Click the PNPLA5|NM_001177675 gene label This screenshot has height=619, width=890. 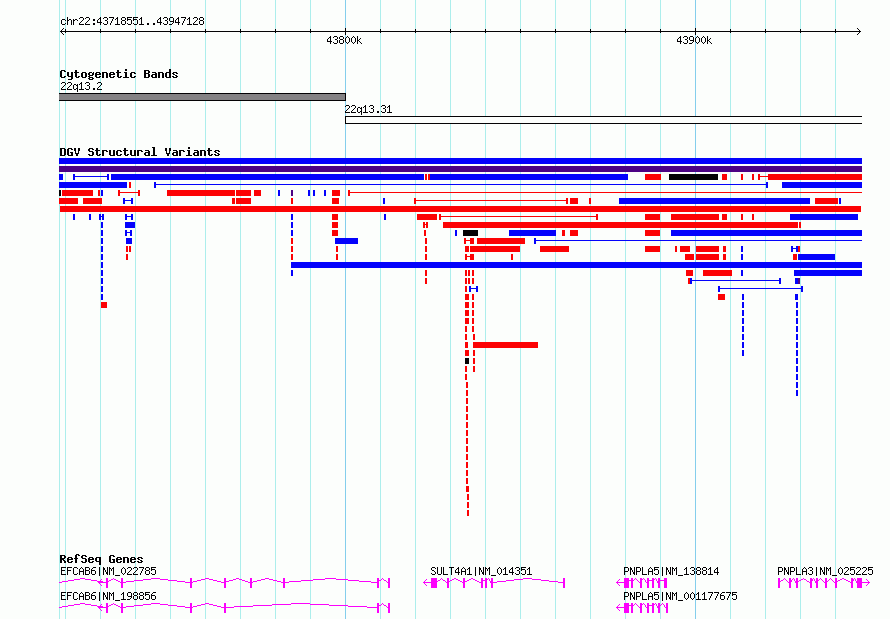click(680, 596)
